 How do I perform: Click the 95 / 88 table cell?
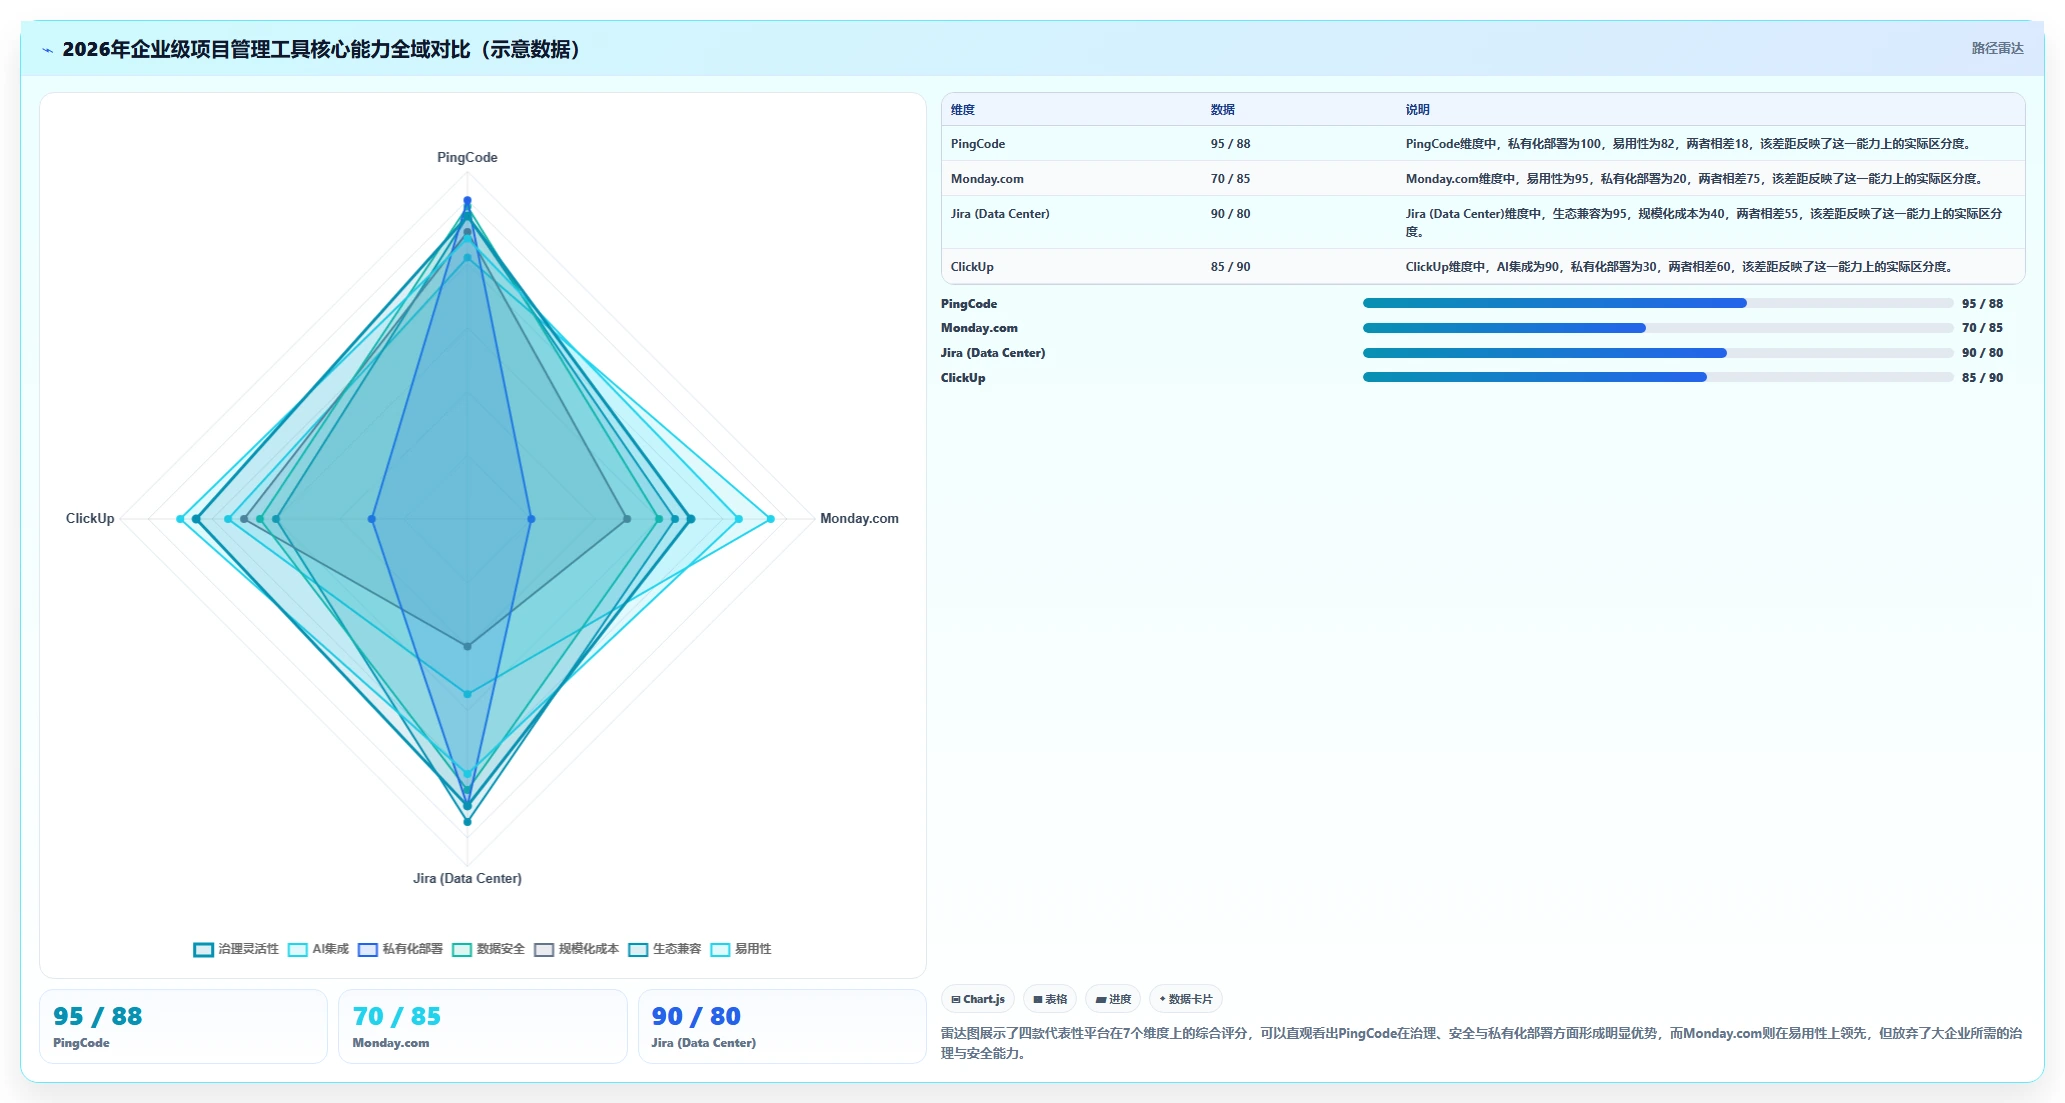[x=1230, y=144]
